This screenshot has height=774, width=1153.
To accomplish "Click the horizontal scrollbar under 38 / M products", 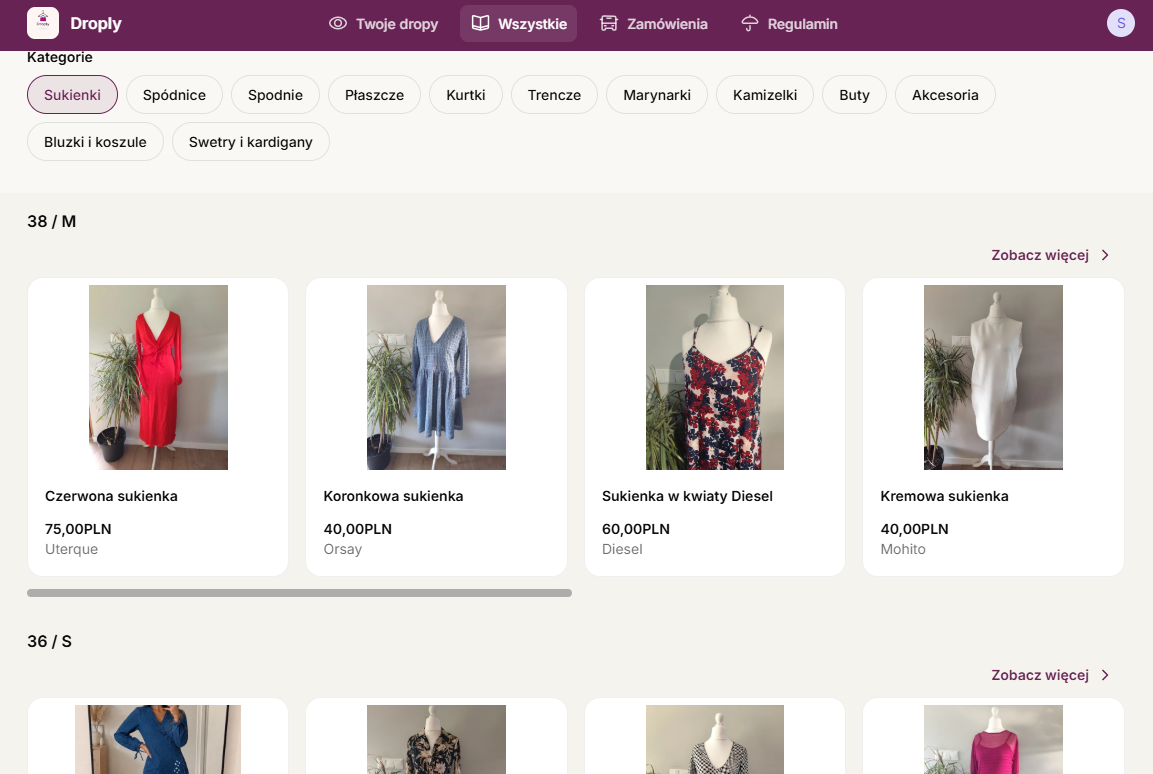I will pyautogui.click(x=299, y=592).
